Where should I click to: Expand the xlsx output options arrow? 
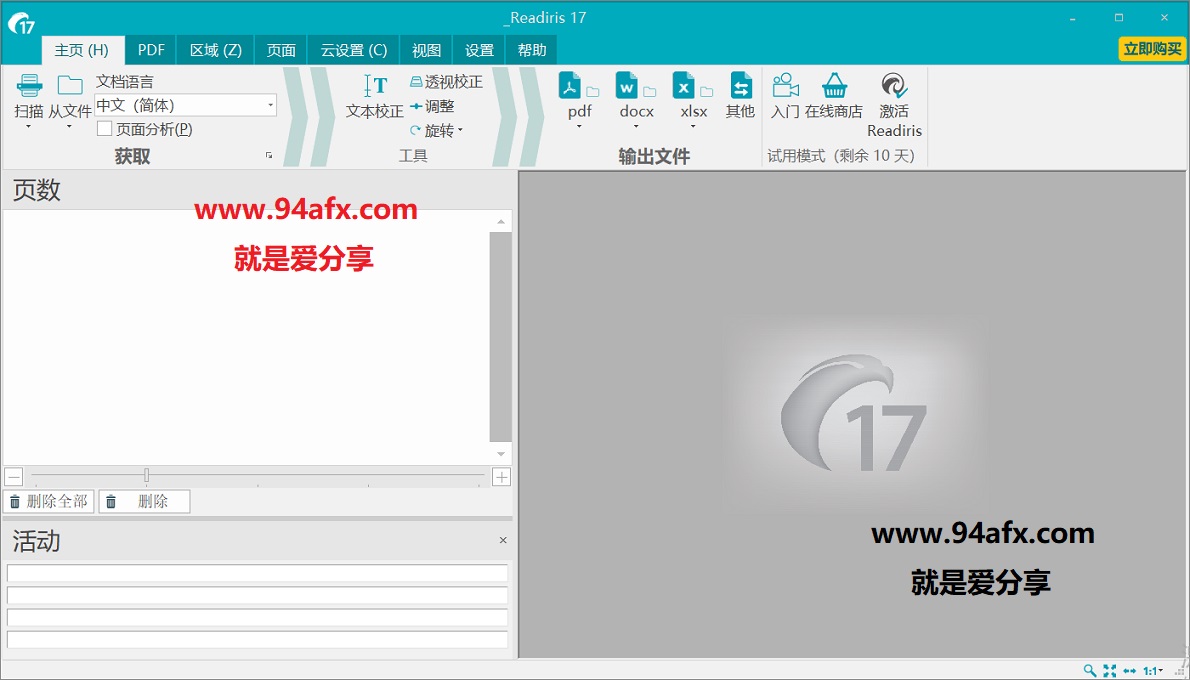tap(693, 127)
